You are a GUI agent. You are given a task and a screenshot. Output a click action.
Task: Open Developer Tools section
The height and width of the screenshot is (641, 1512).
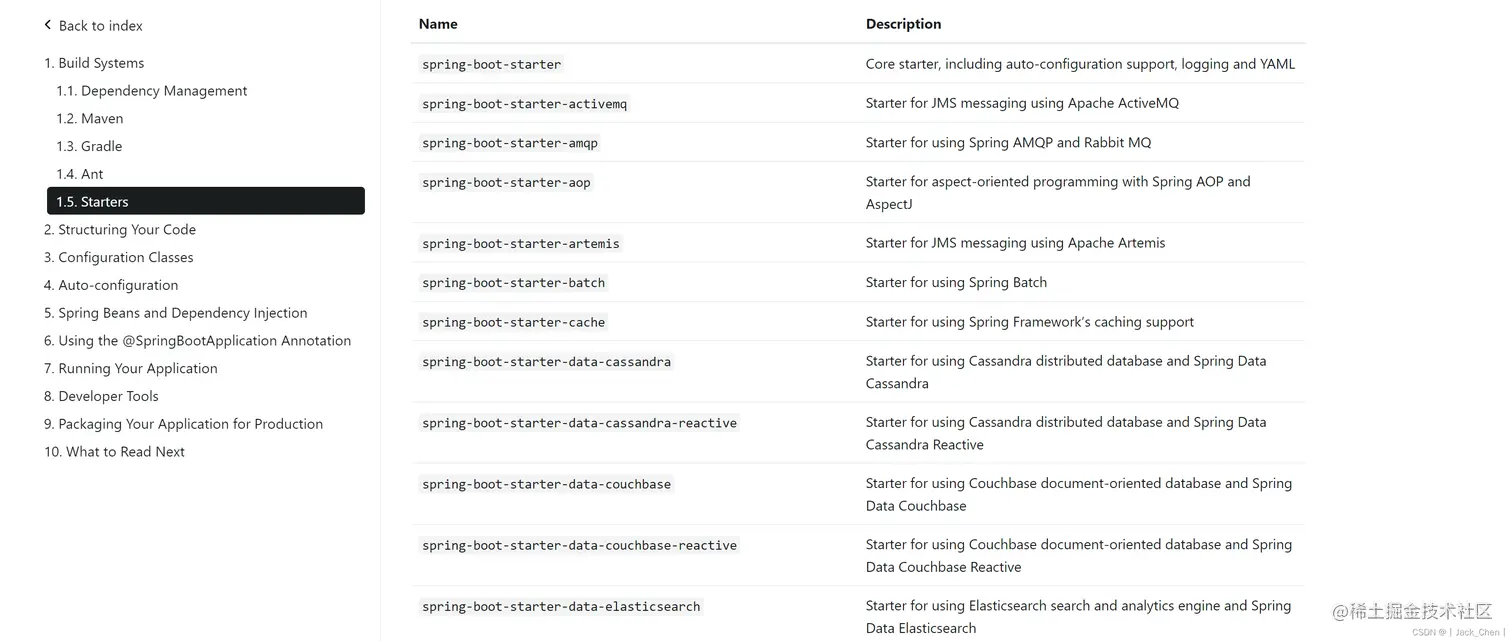[x=101, y=397]
